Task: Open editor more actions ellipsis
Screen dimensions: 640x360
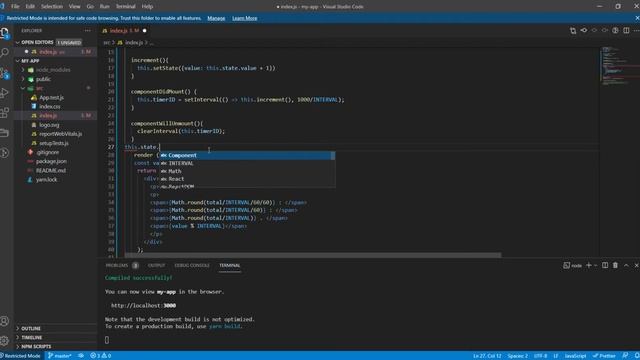Action: 637,31
